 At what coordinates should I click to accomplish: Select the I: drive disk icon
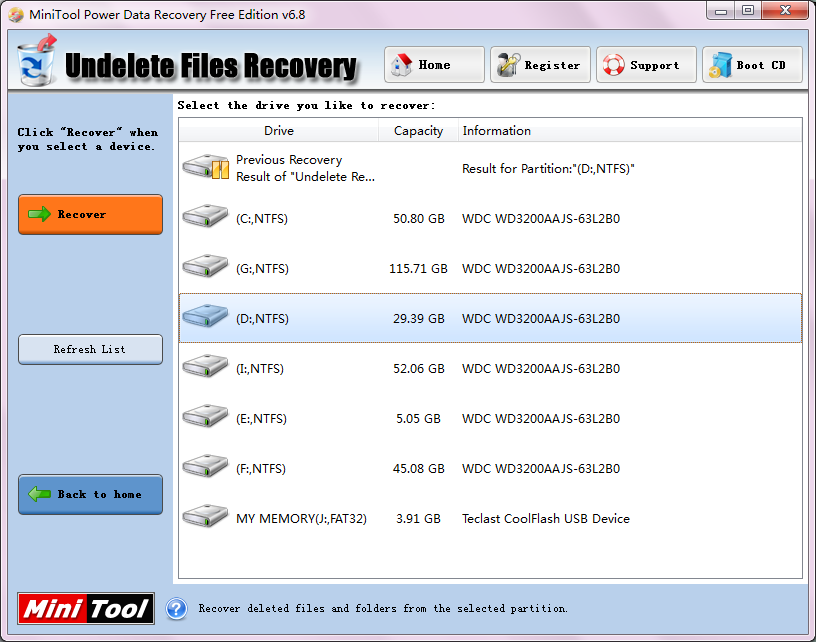tap(205, 366)
